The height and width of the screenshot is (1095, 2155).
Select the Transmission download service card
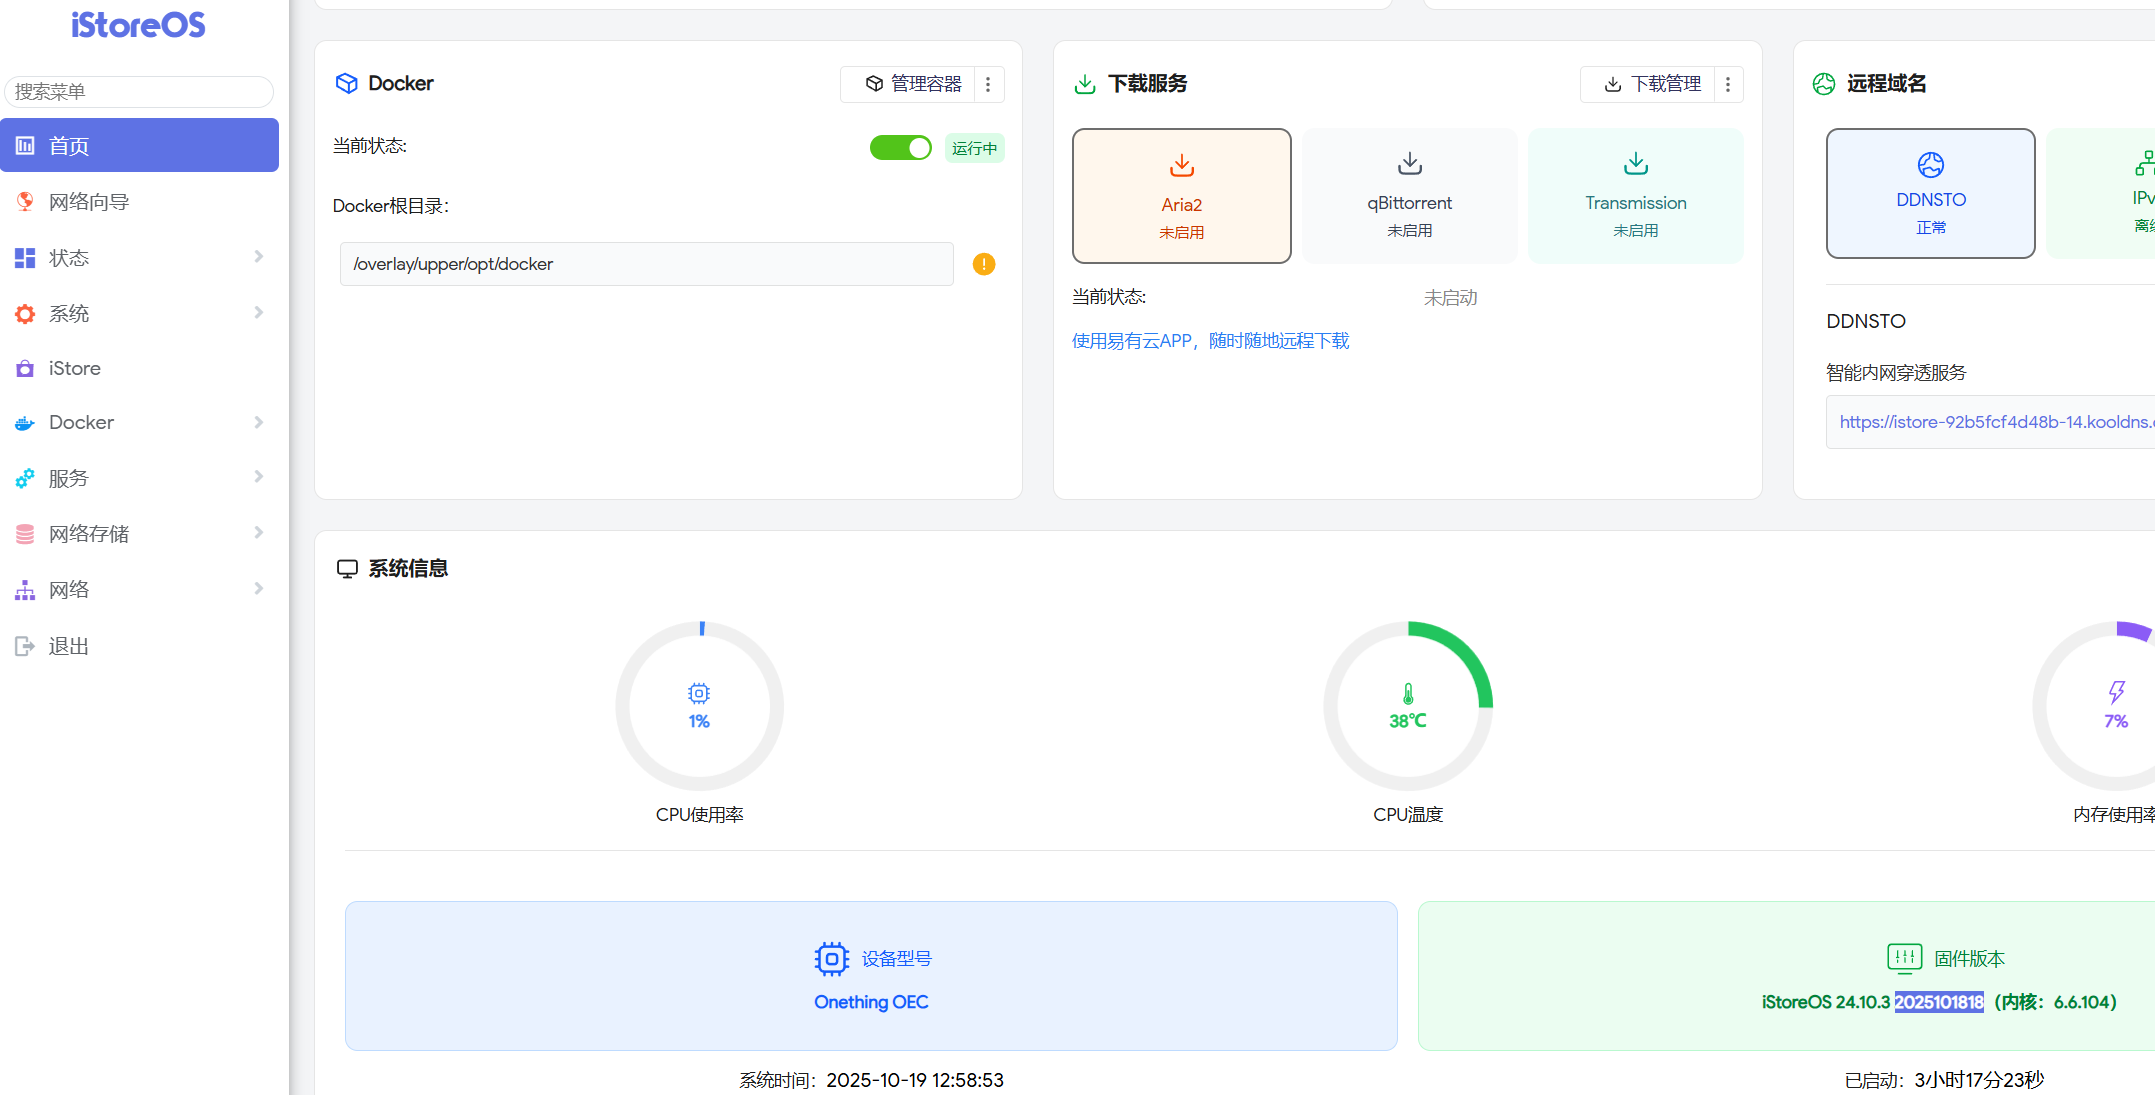tap(1635, 196)
